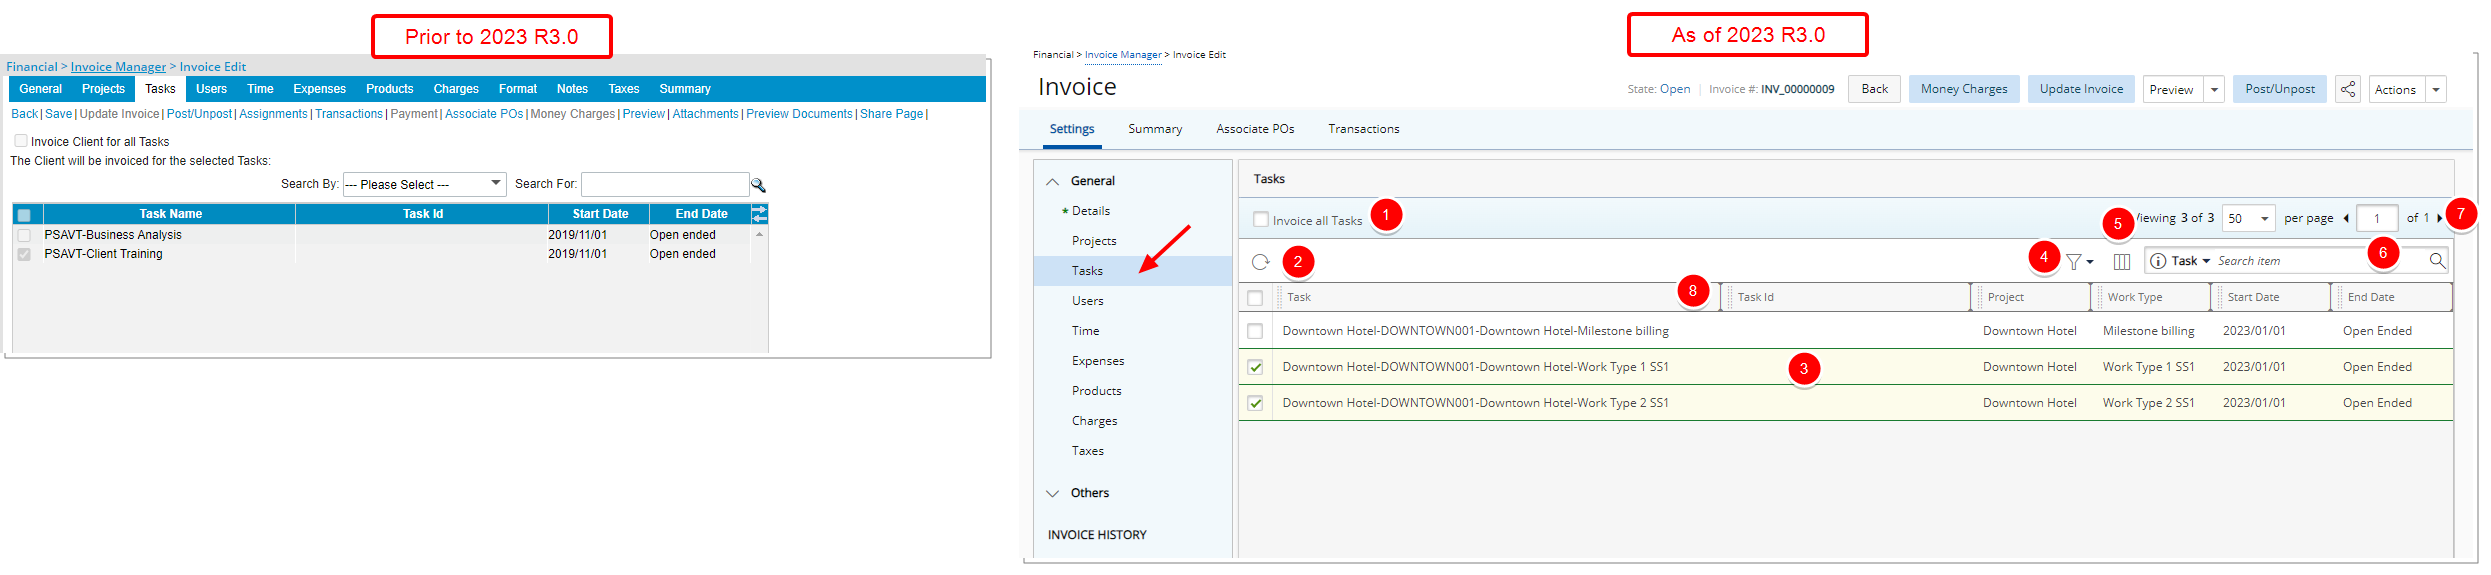Switch to the Transactions tab
2491x575 pixels.
1363,129
